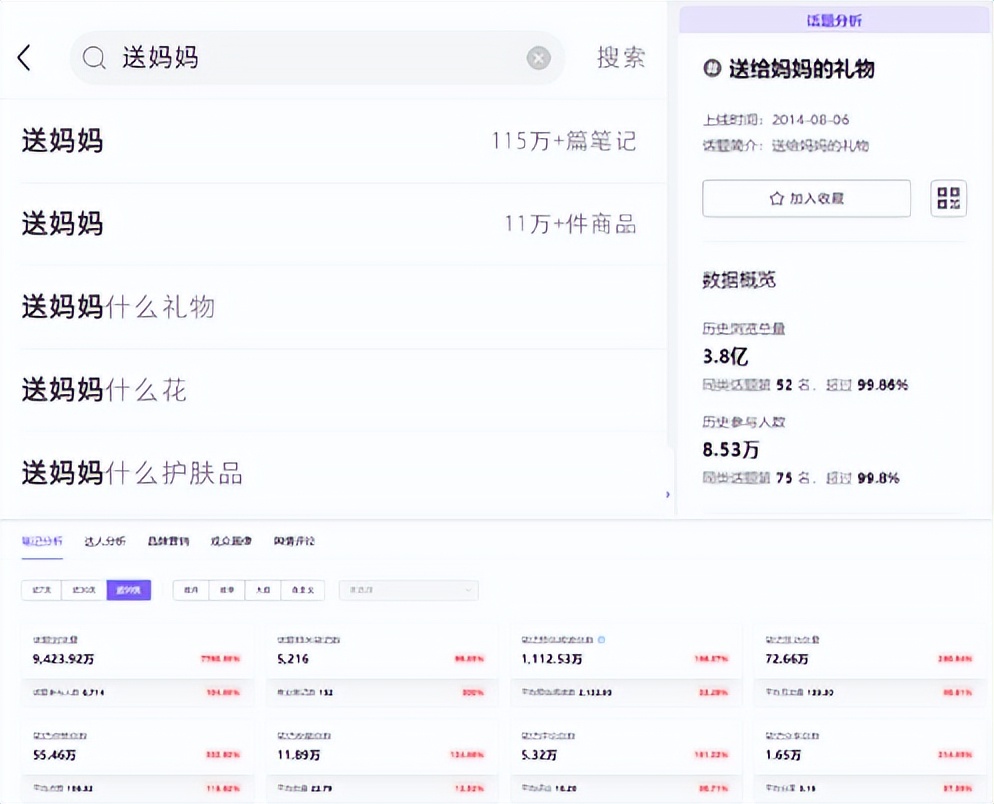Select the magnifier icon in the search bar
Image resolution: width=994 pixels, height=804 pixels.
[x=93, y=58]
